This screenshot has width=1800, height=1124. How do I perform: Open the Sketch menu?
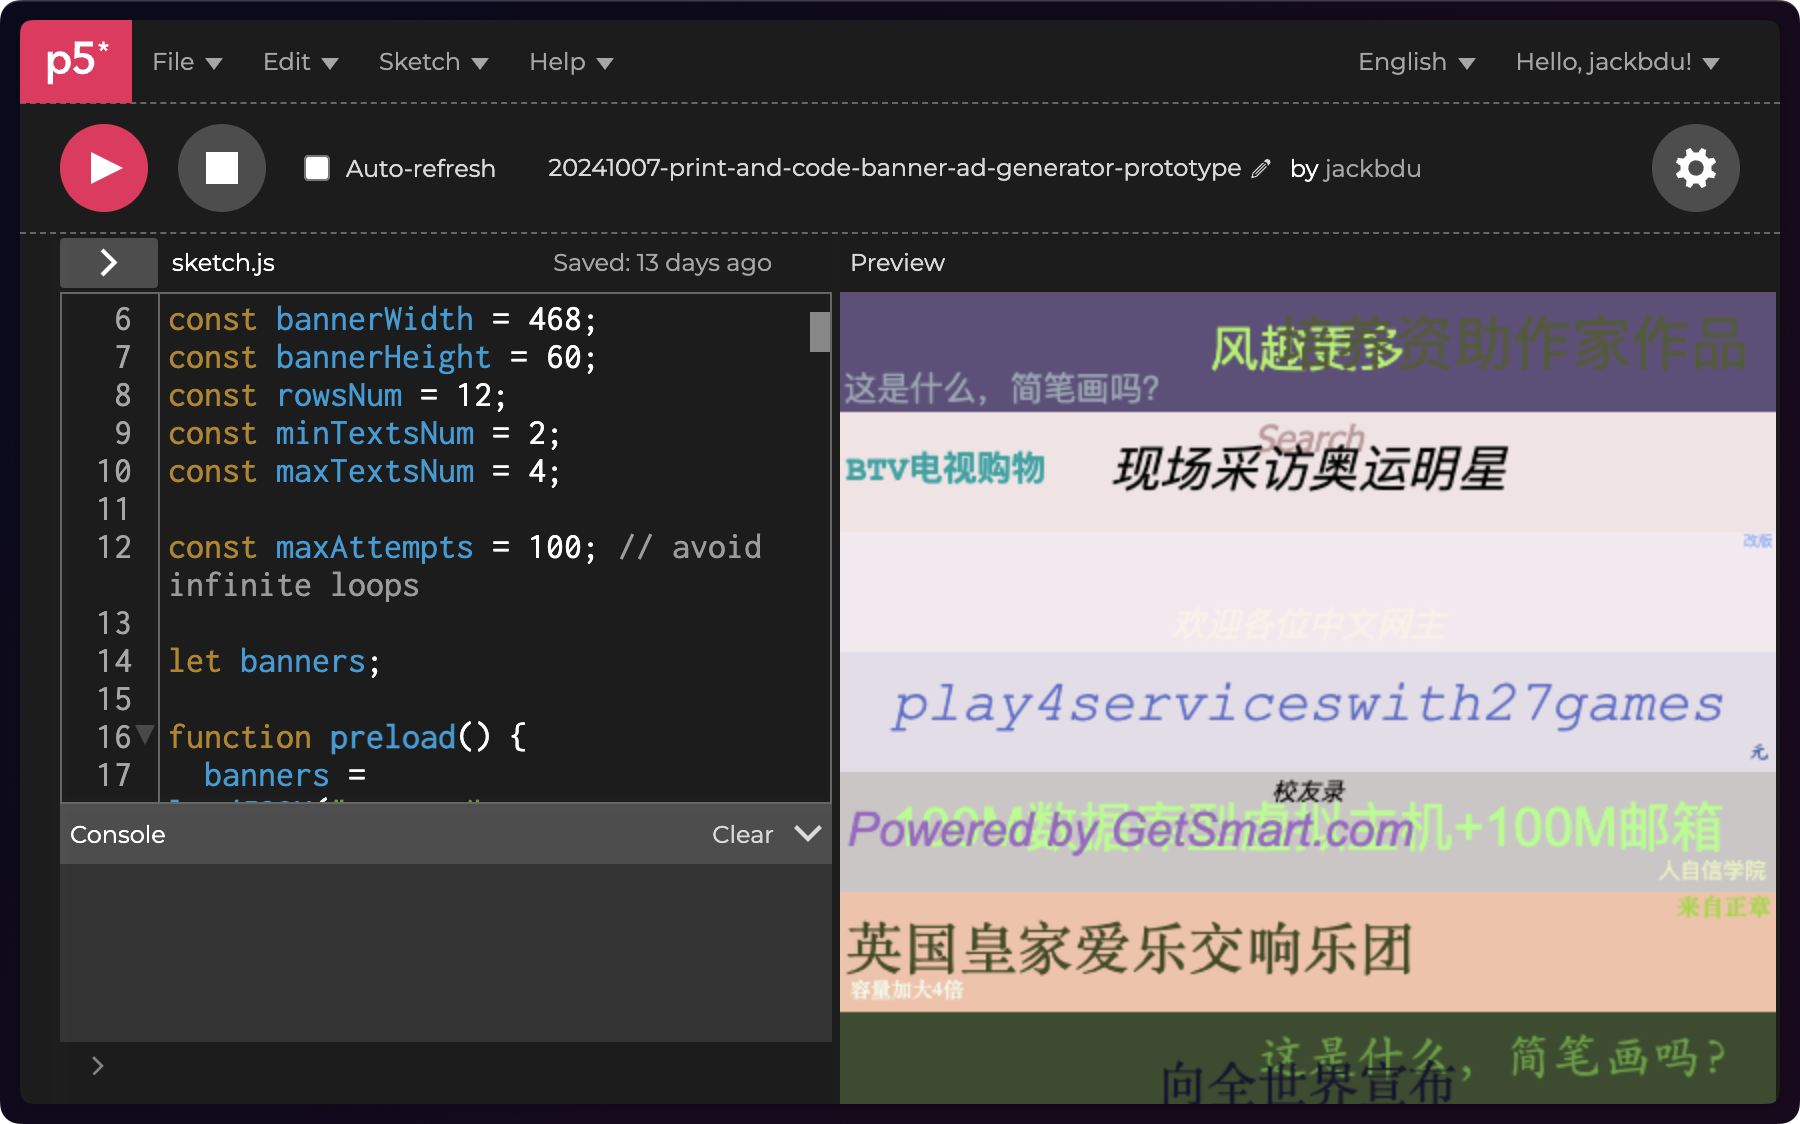432,62
